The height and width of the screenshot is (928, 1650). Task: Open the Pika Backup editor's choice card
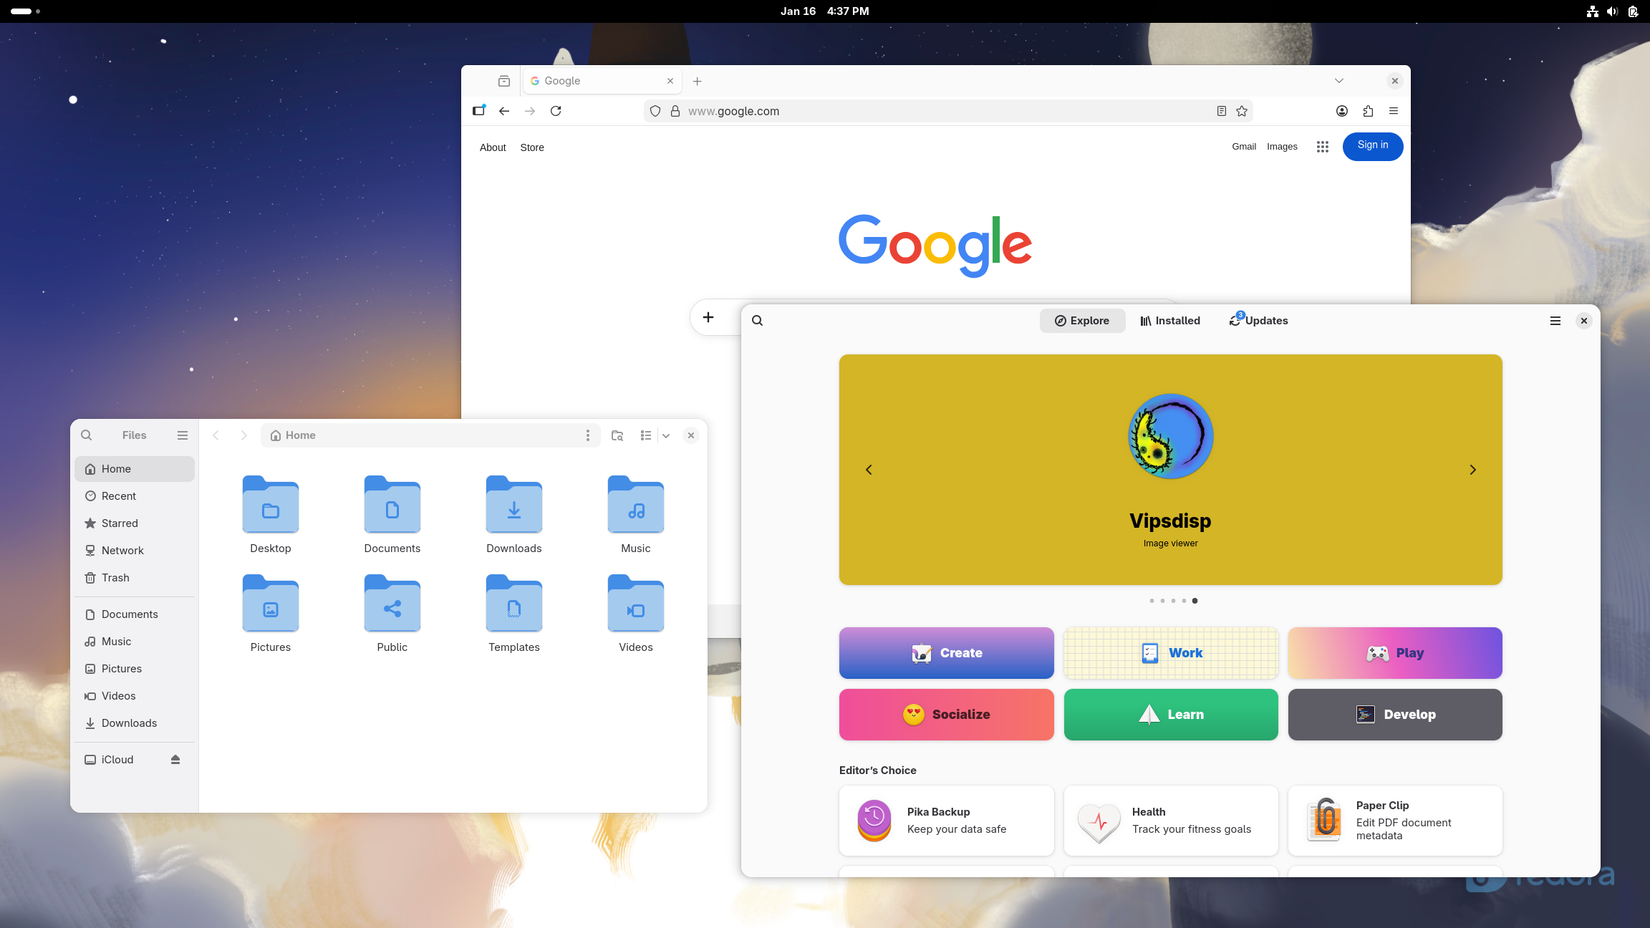(x=946, y=821)
